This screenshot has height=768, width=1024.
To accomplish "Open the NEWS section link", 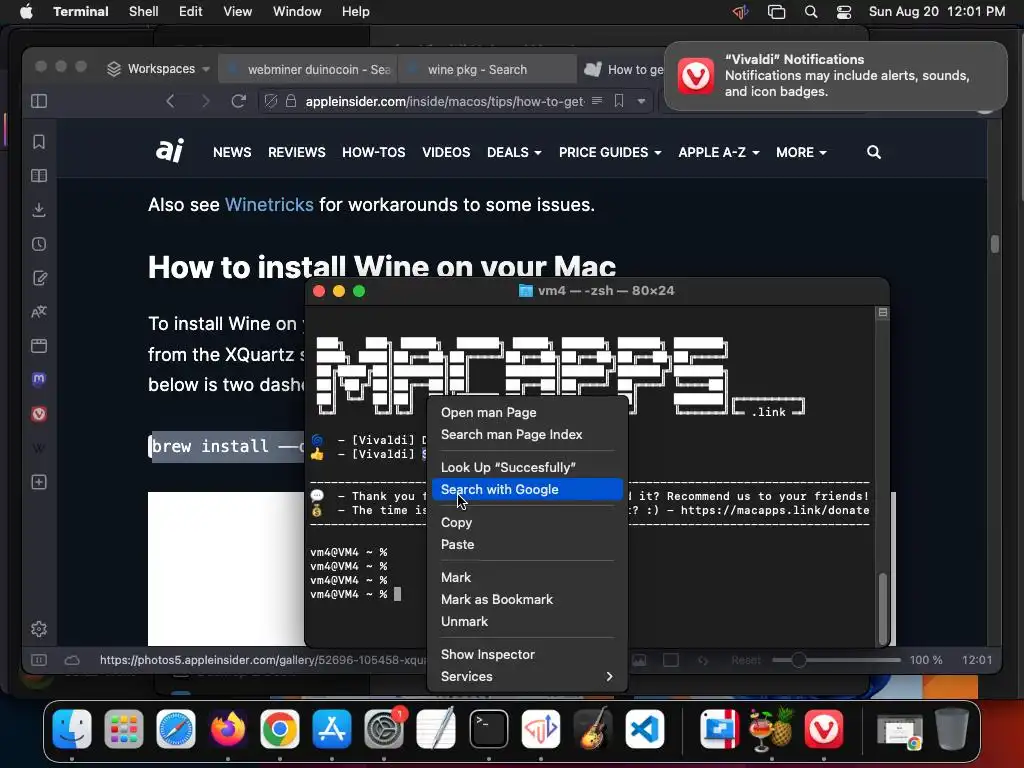I will point(232,152).
